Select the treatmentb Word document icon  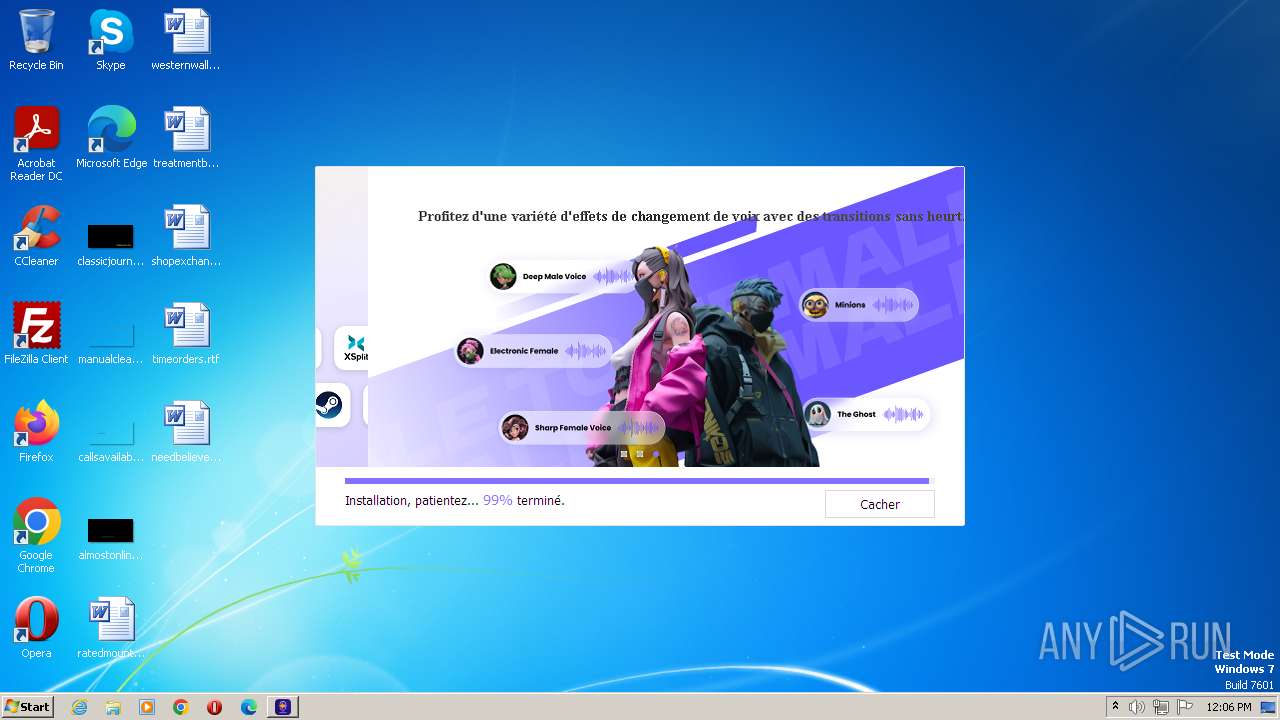tap(186, 138)
